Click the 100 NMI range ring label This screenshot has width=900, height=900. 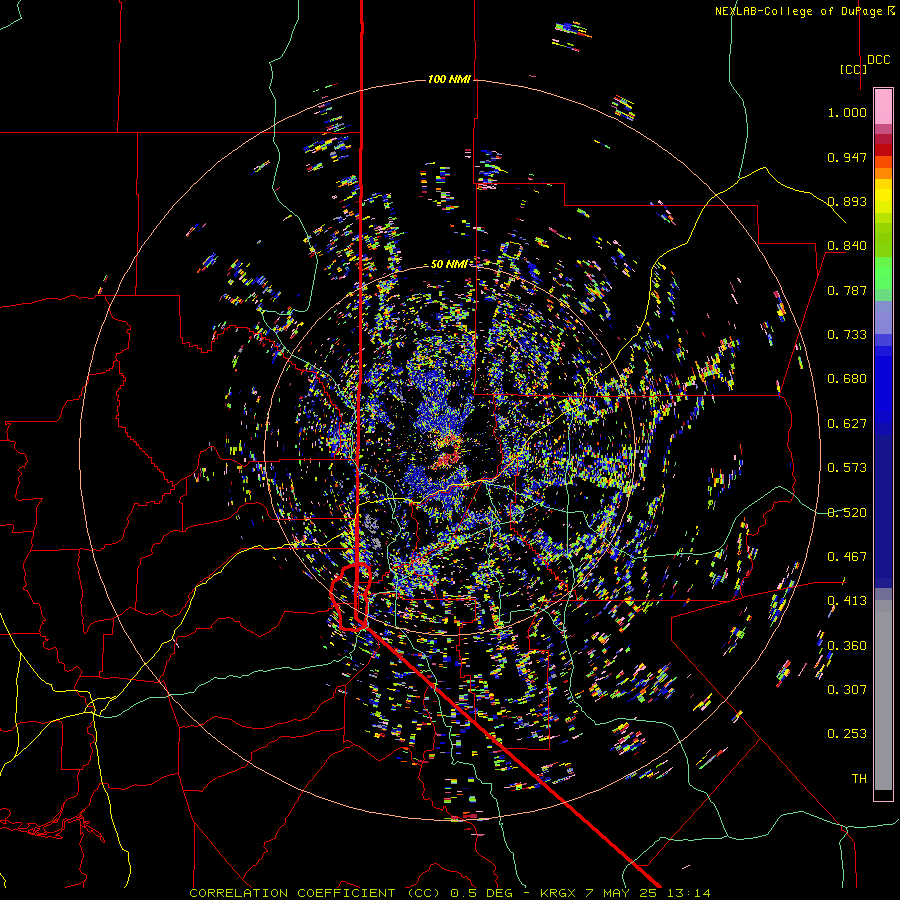[x=449, y=79]
